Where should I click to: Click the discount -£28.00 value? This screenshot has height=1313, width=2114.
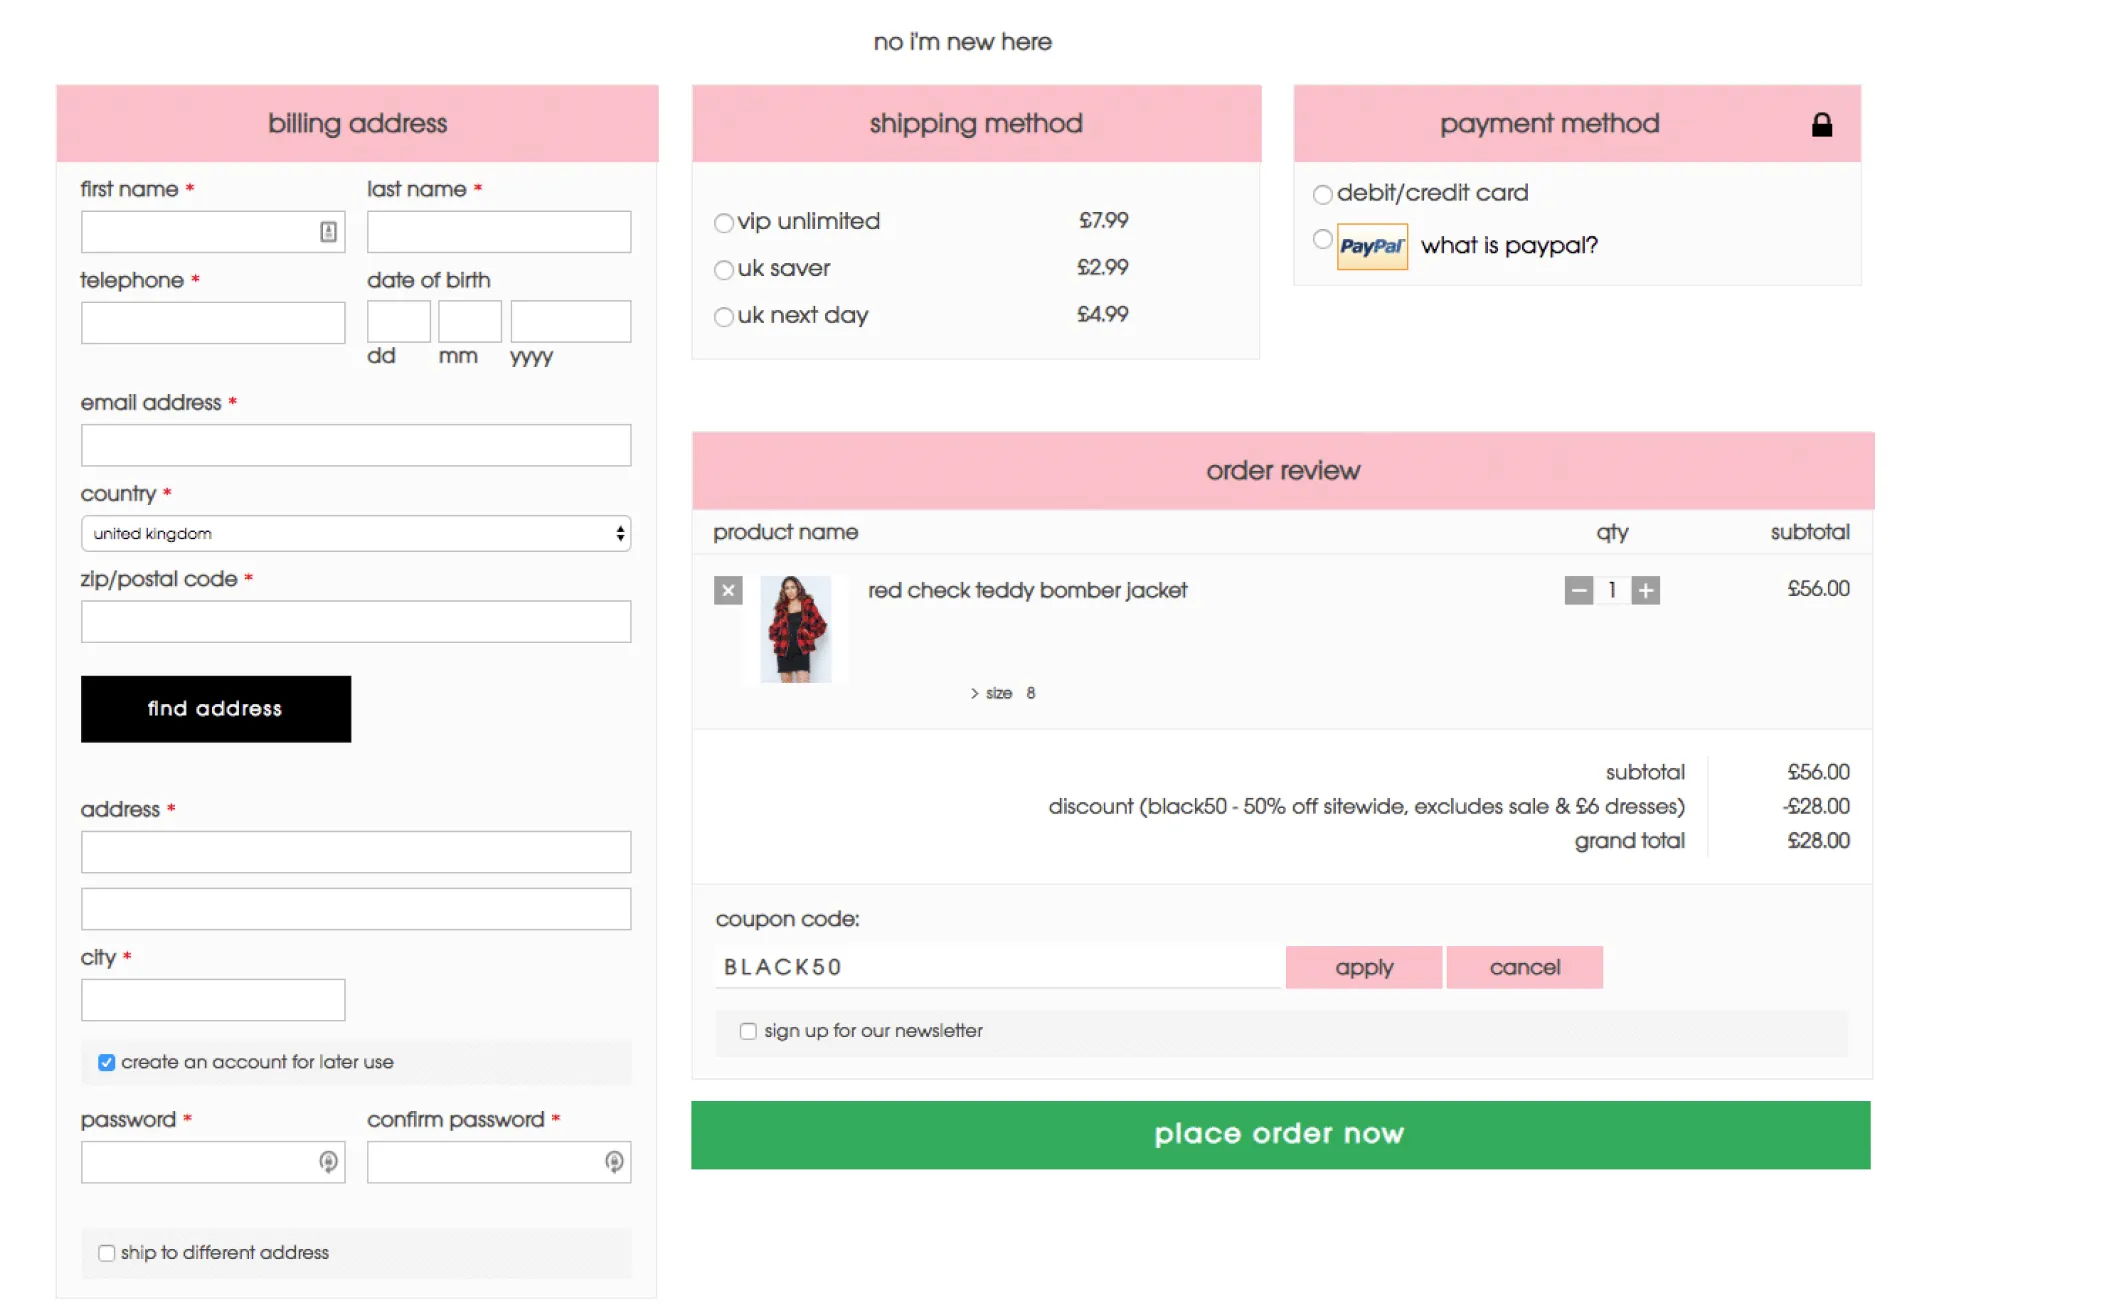[x=1816, y=807]
